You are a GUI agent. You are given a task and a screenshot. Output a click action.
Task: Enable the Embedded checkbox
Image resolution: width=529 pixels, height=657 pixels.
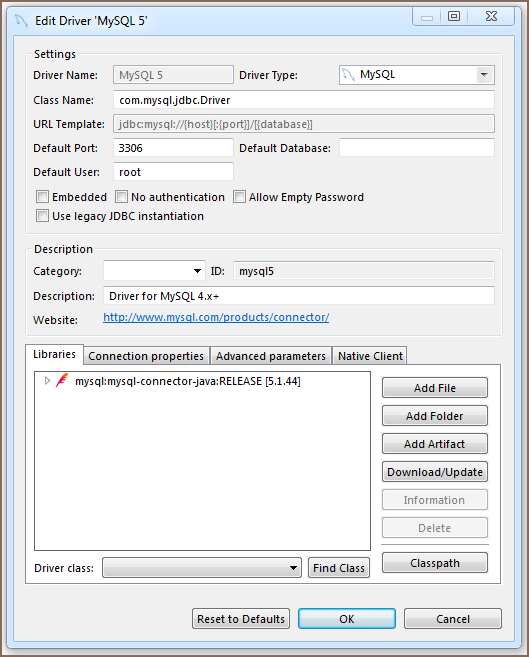[42, 197]
